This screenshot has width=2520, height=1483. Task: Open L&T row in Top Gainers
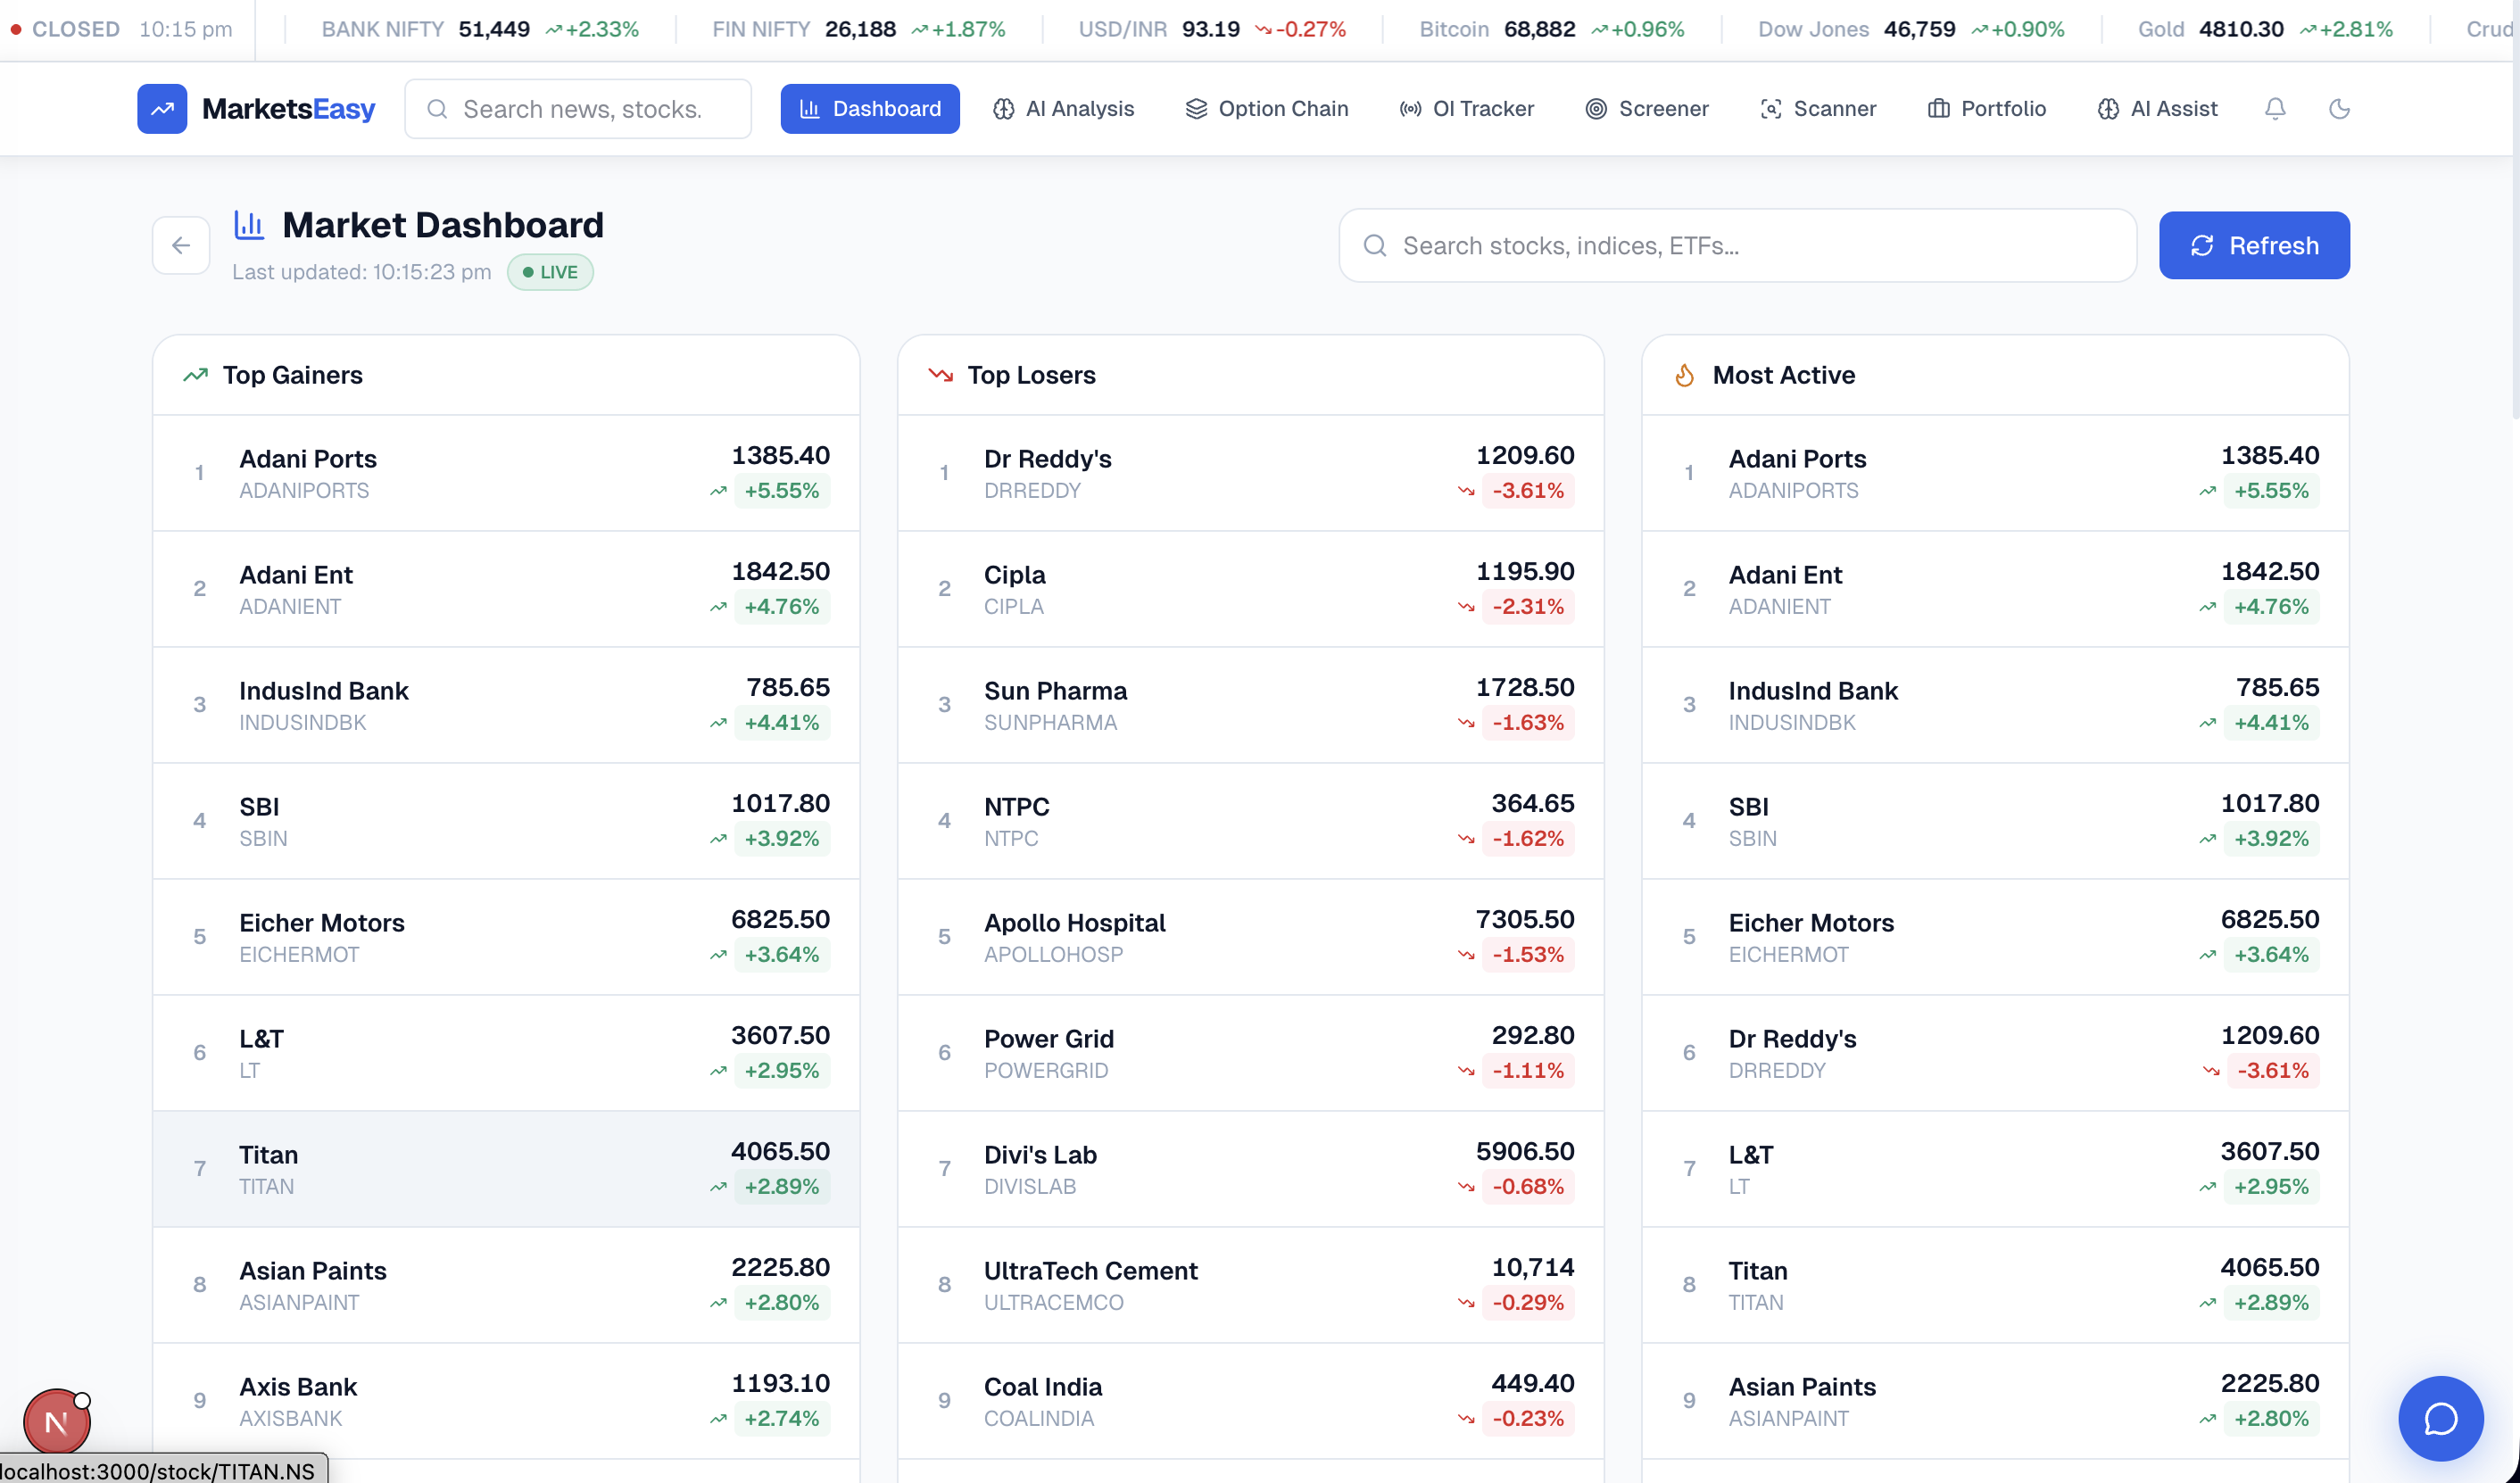click(x=506, y=1053)
